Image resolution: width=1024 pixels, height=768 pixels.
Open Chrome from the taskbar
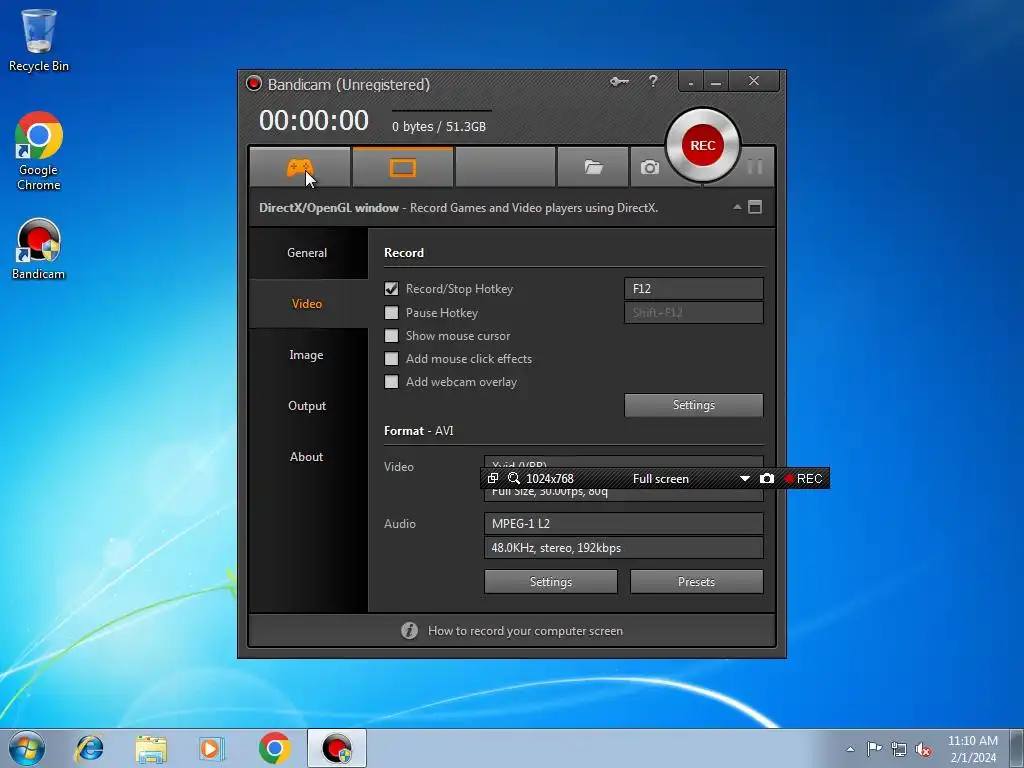[274, 748]
